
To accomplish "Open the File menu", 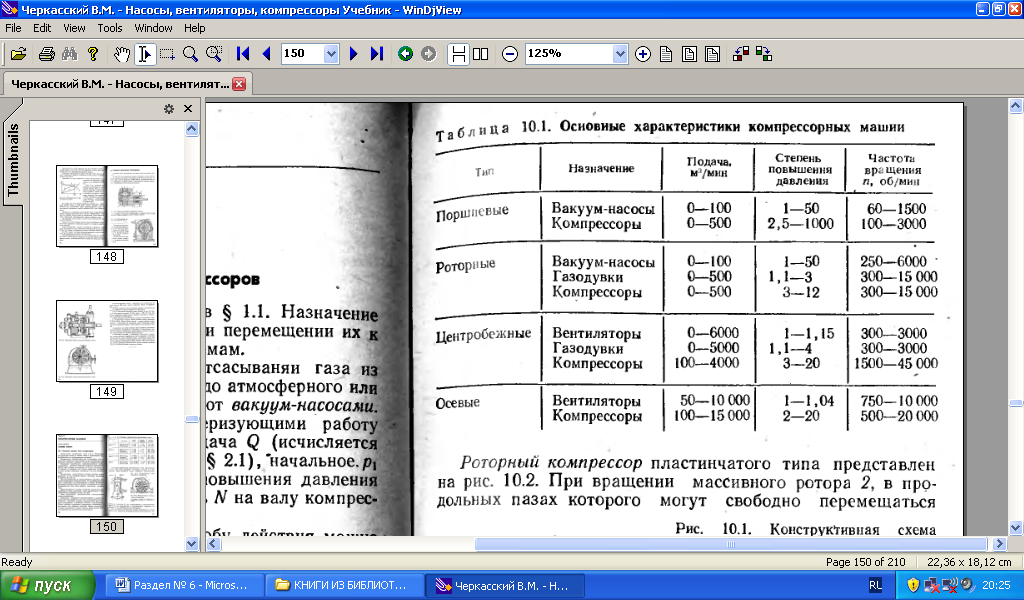I will [13, 28].
